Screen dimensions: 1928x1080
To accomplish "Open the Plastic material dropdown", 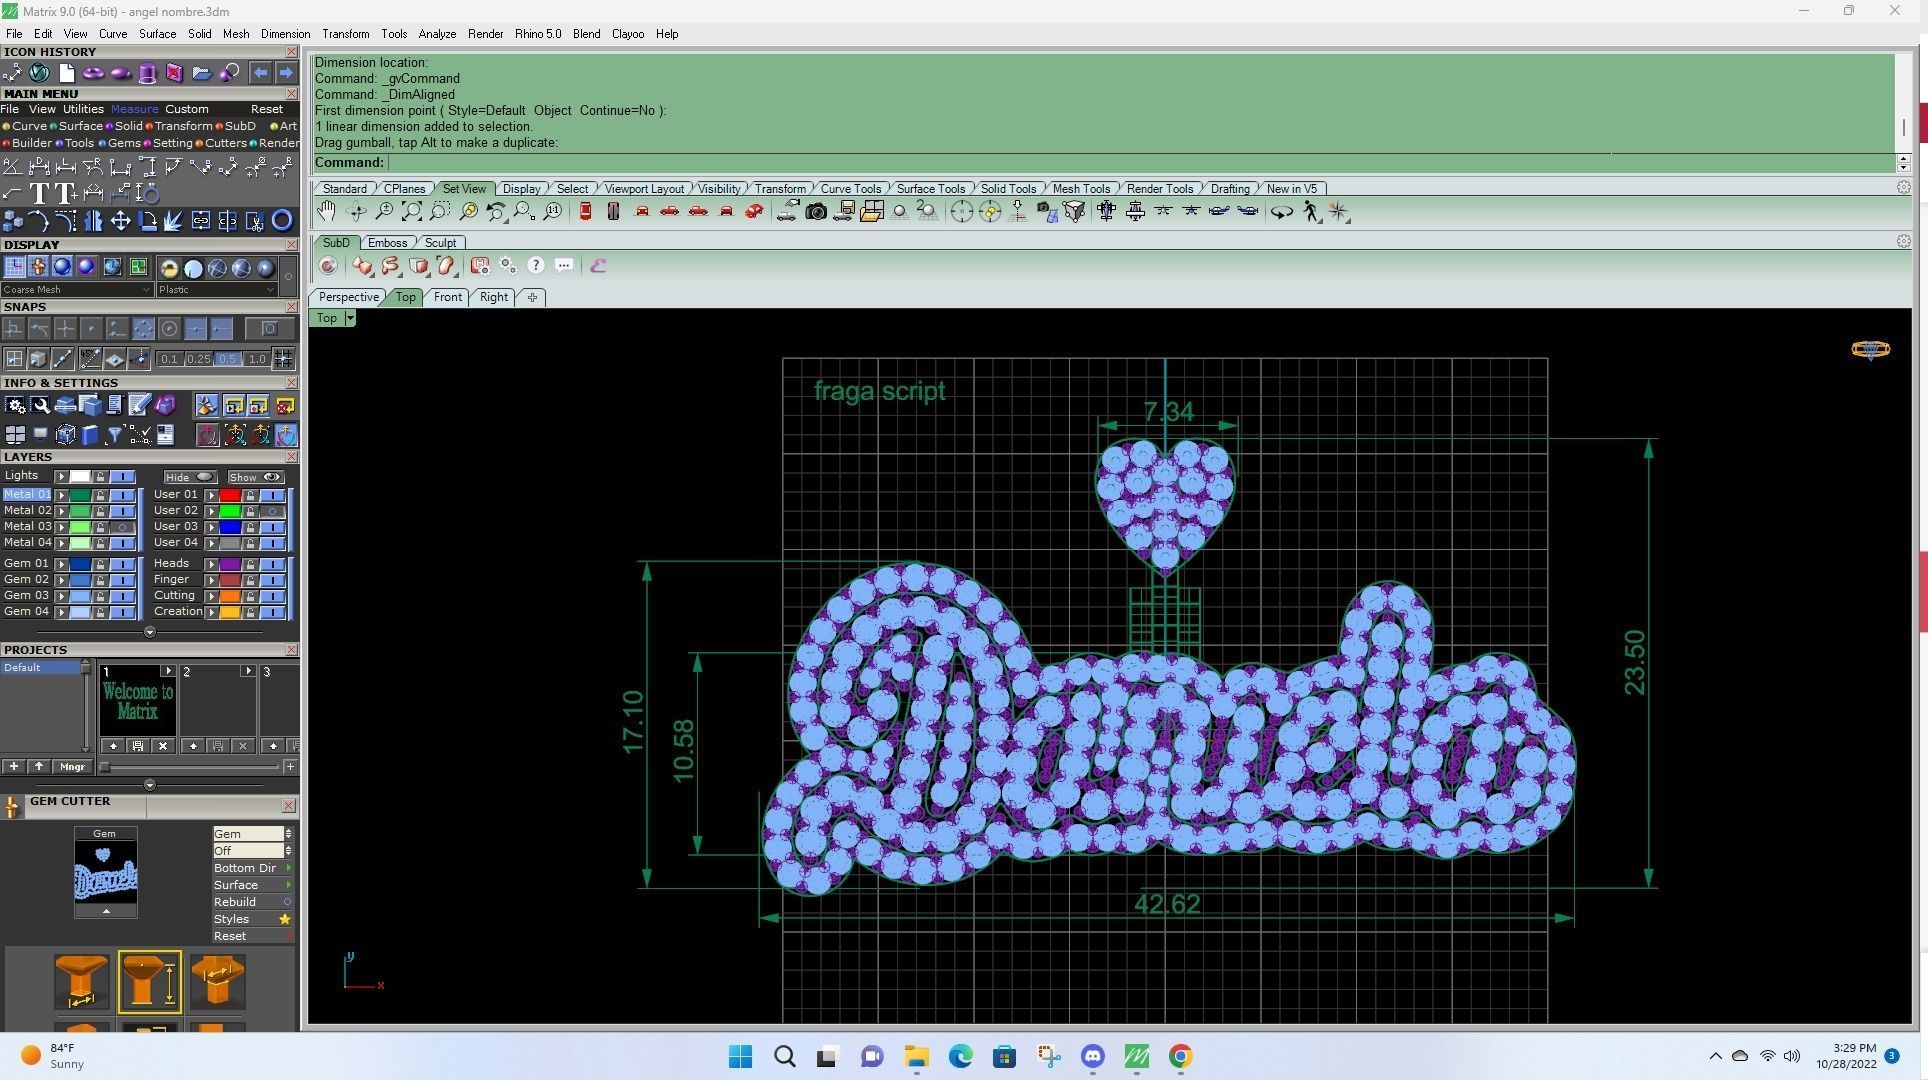I will coord(217,290).
